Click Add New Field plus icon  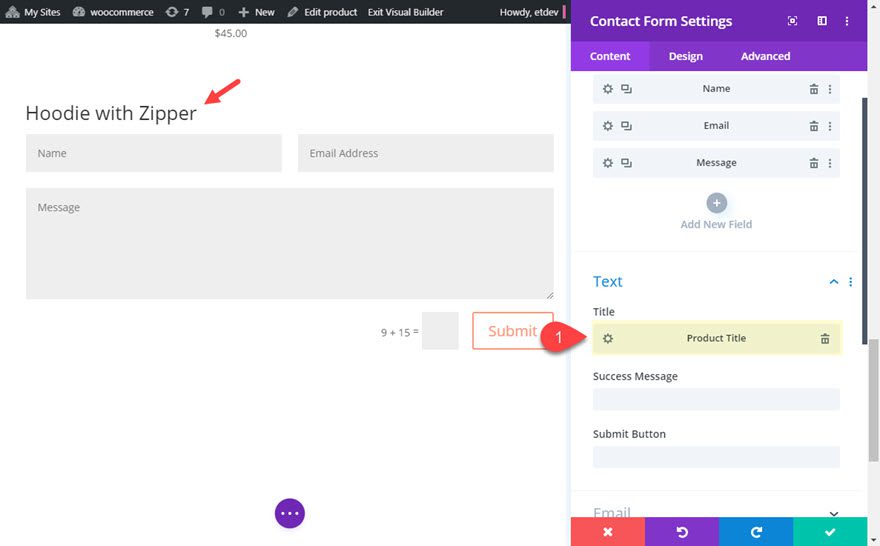pos(716,203)
